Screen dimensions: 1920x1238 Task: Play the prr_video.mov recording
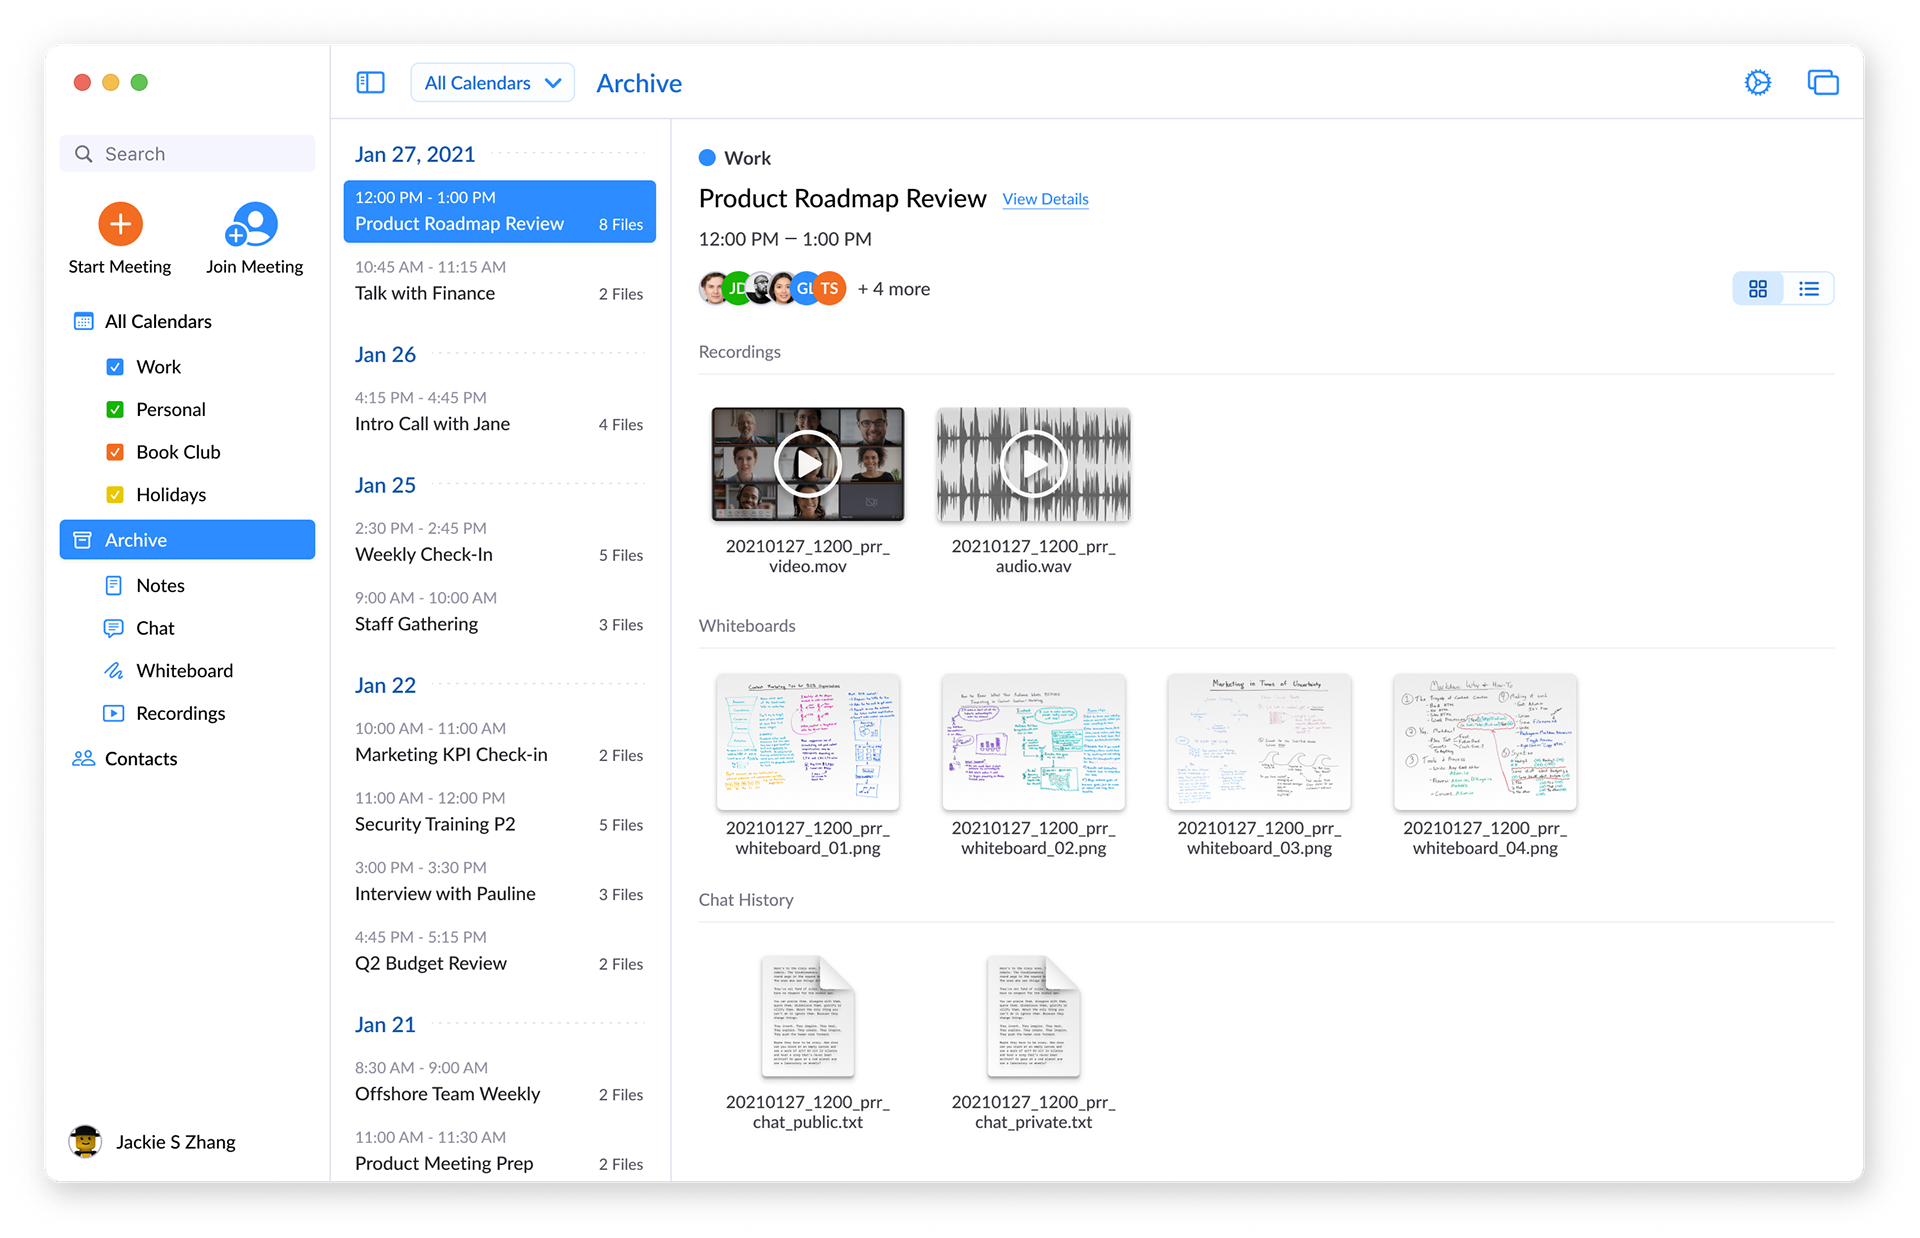pos(808,464)
